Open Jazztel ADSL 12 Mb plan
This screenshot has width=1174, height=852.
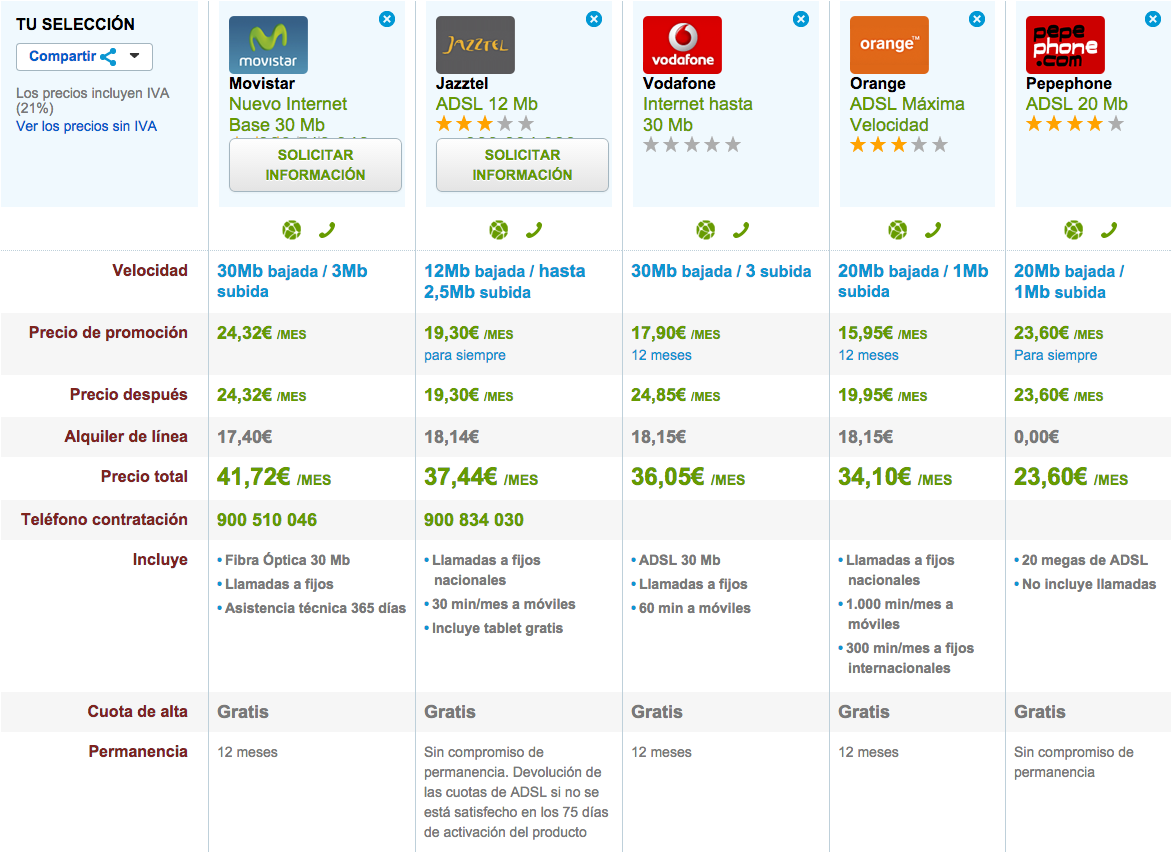pos(487,104)
